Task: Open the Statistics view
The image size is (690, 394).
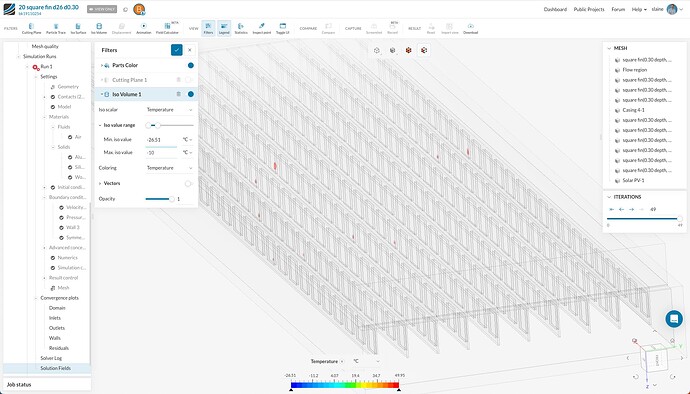Action: [x=241, y=29]
